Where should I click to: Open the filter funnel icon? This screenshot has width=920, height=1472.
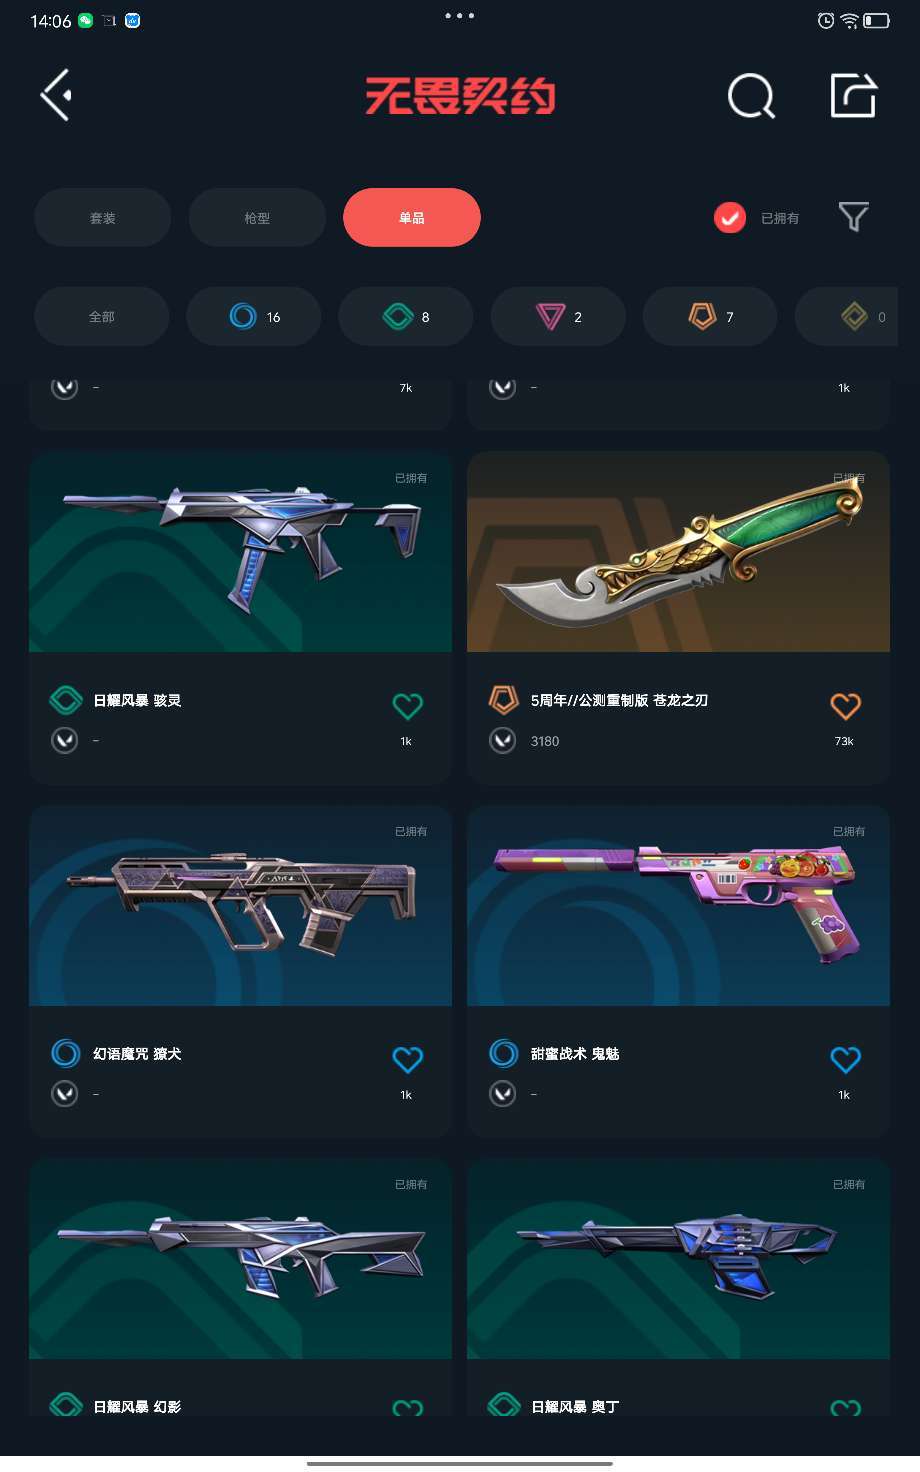(853, 217)
